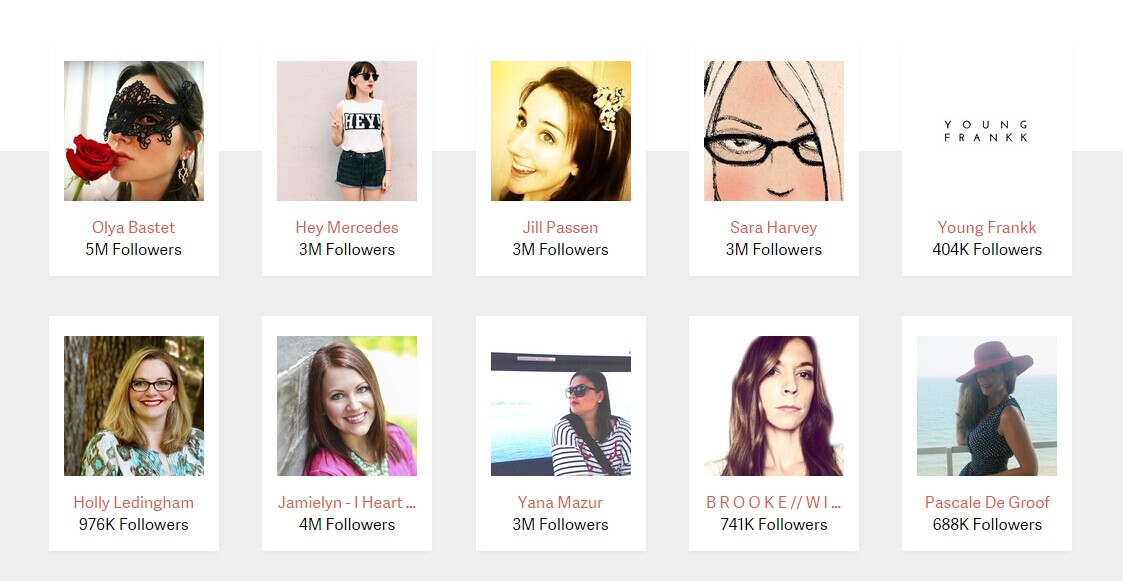Screen dimensions: 1123x581
Task: Open Sara Harvey's illustrated glasses avatar
Action: tap(773, 130)
